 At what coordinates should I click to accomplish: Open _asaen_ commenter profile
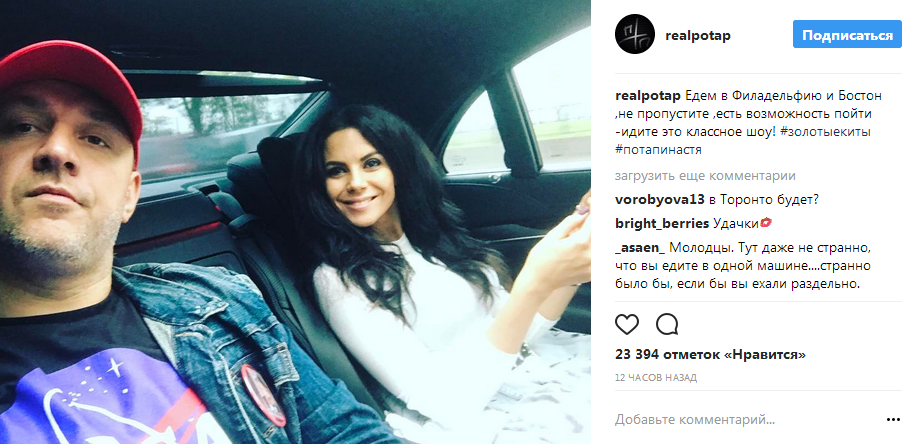pyautogui.click(x=641, y=248)
